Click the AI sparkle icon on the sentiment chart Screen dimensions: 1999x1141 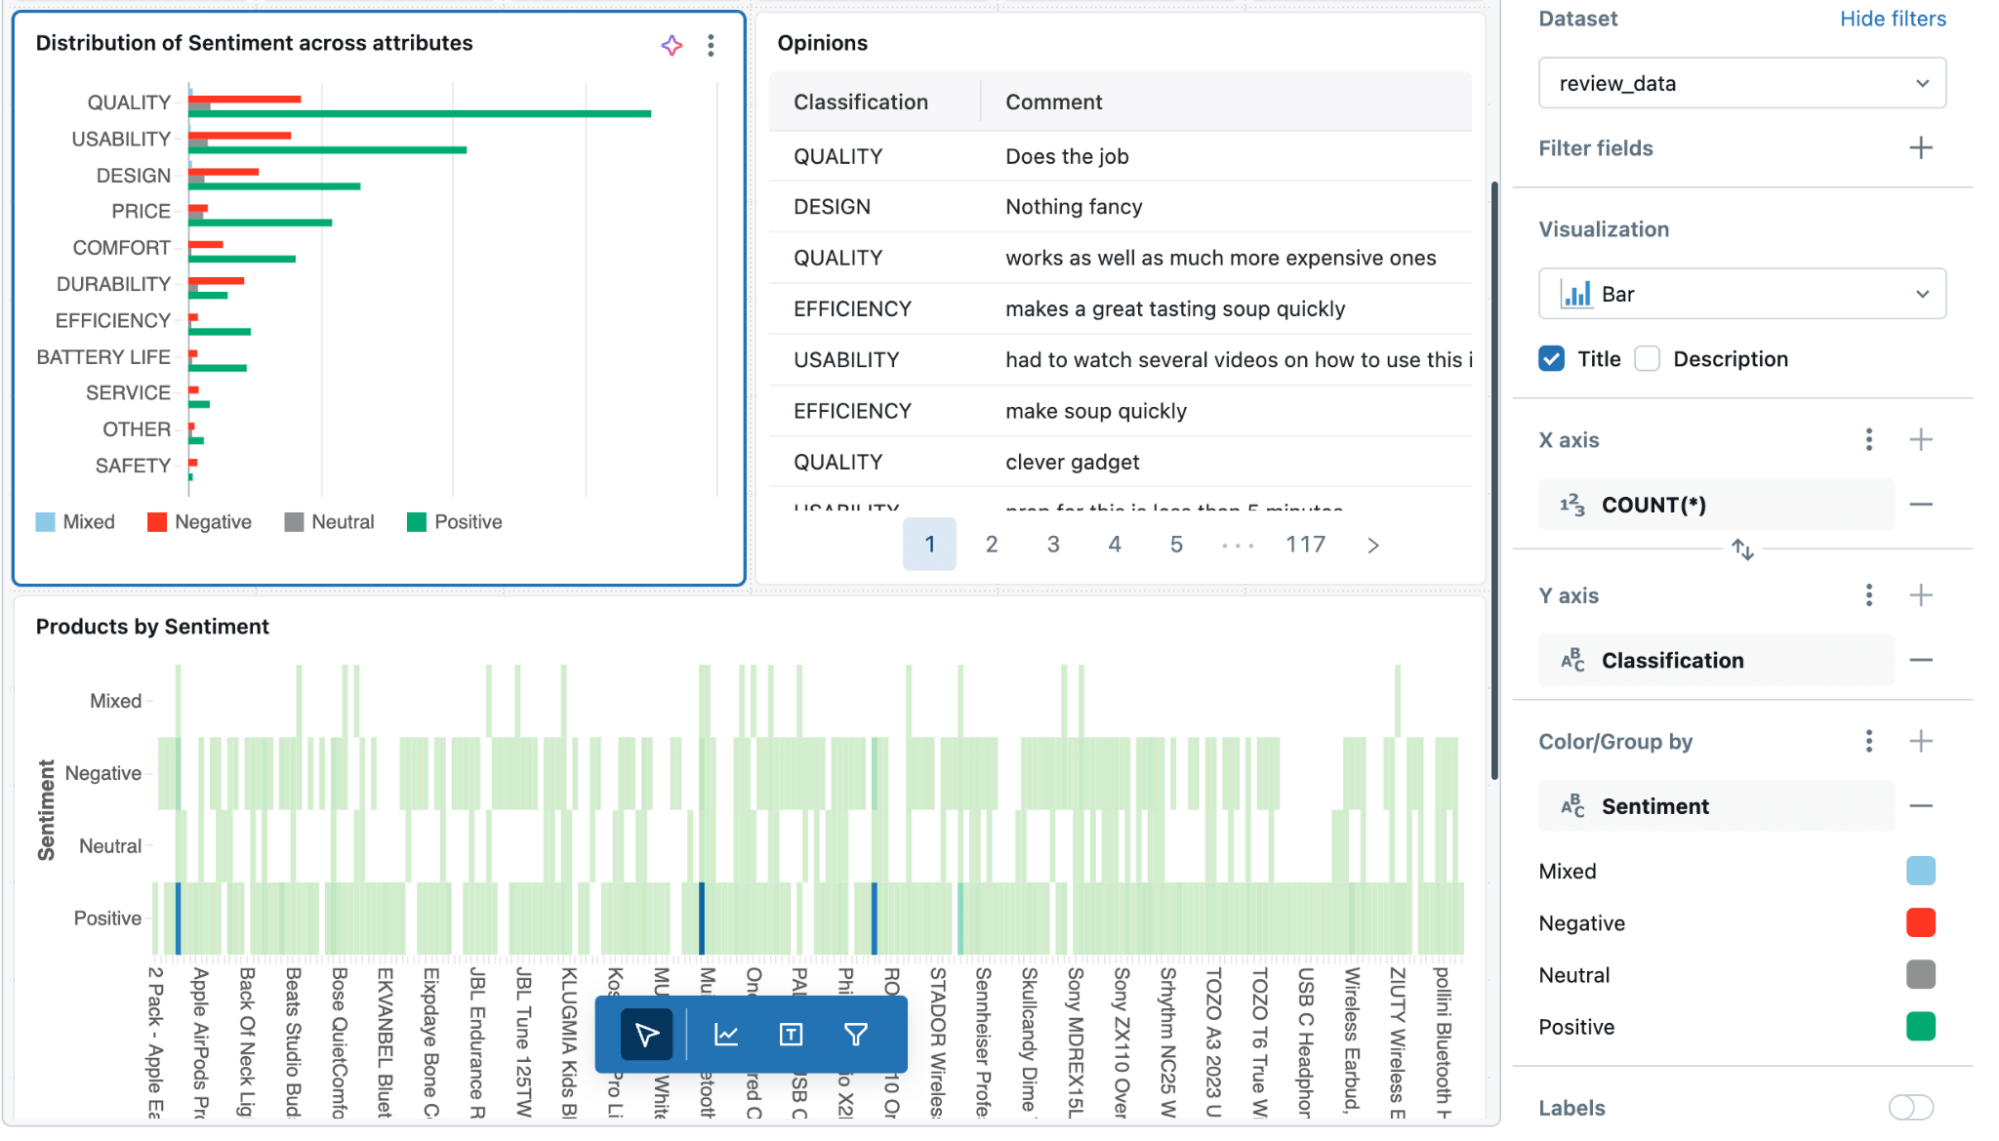pos(671,44)
